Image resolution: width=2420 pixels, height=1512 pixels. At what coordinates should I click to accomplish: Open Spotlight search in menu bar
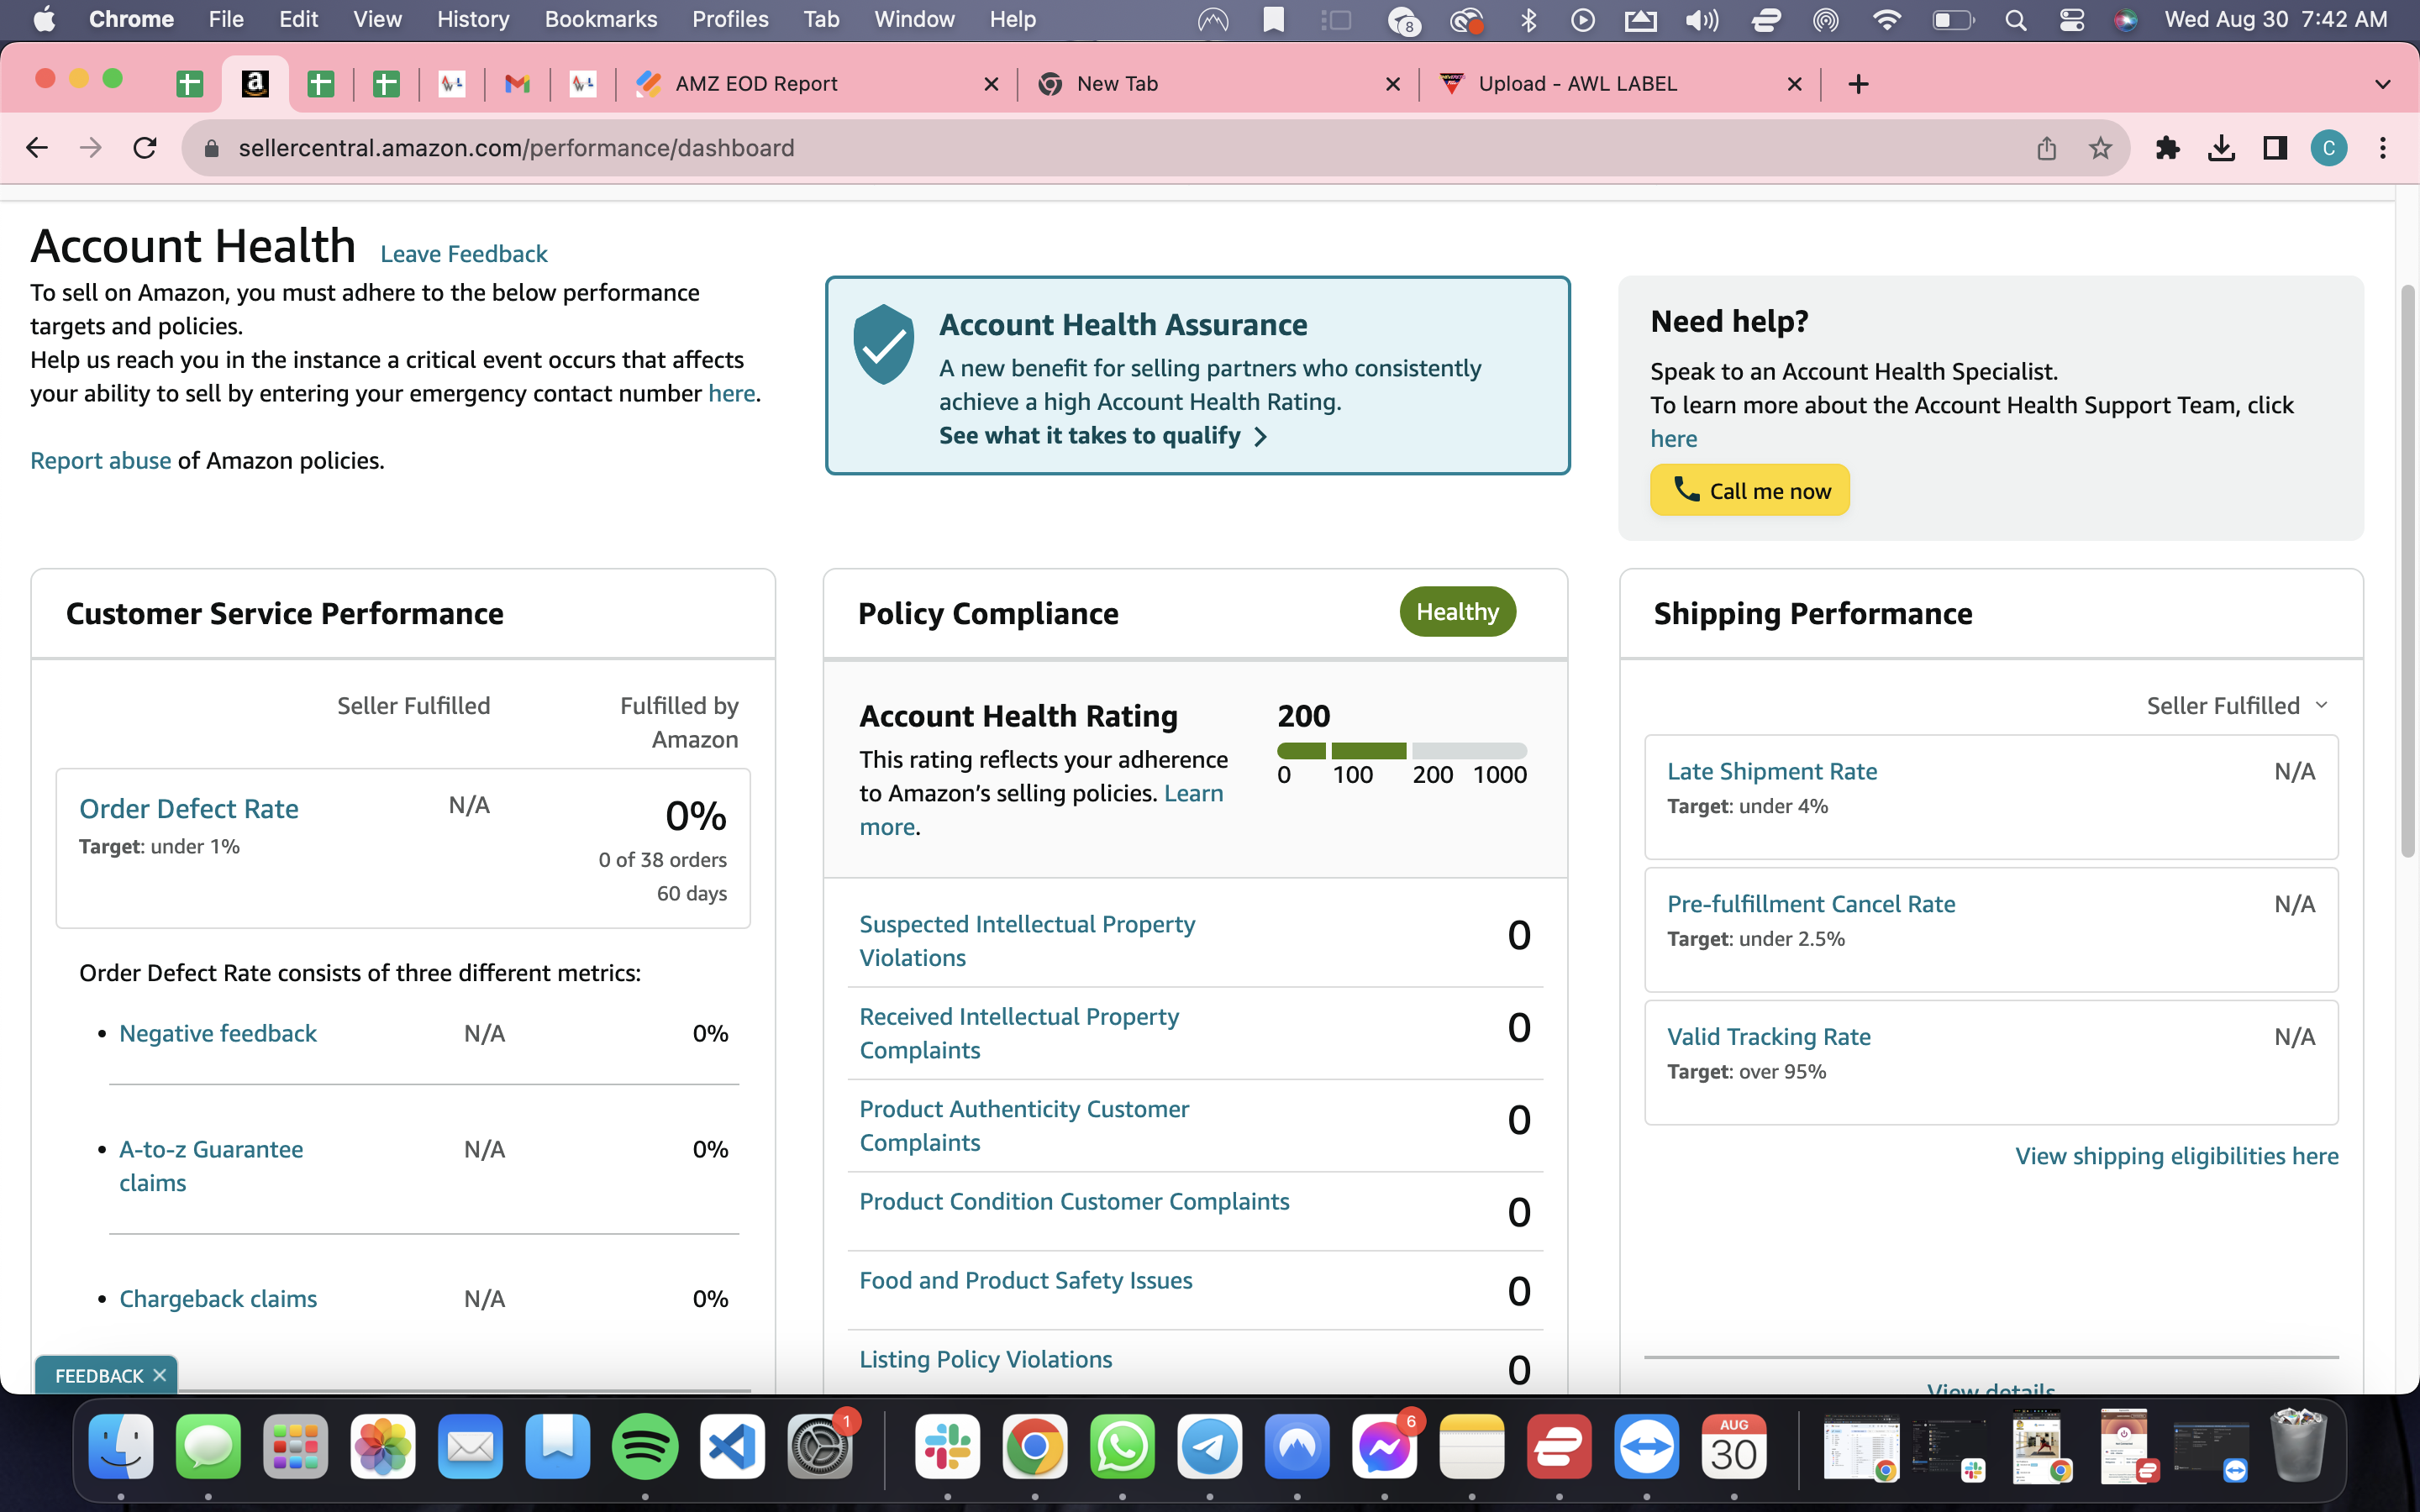[2015, 20]
